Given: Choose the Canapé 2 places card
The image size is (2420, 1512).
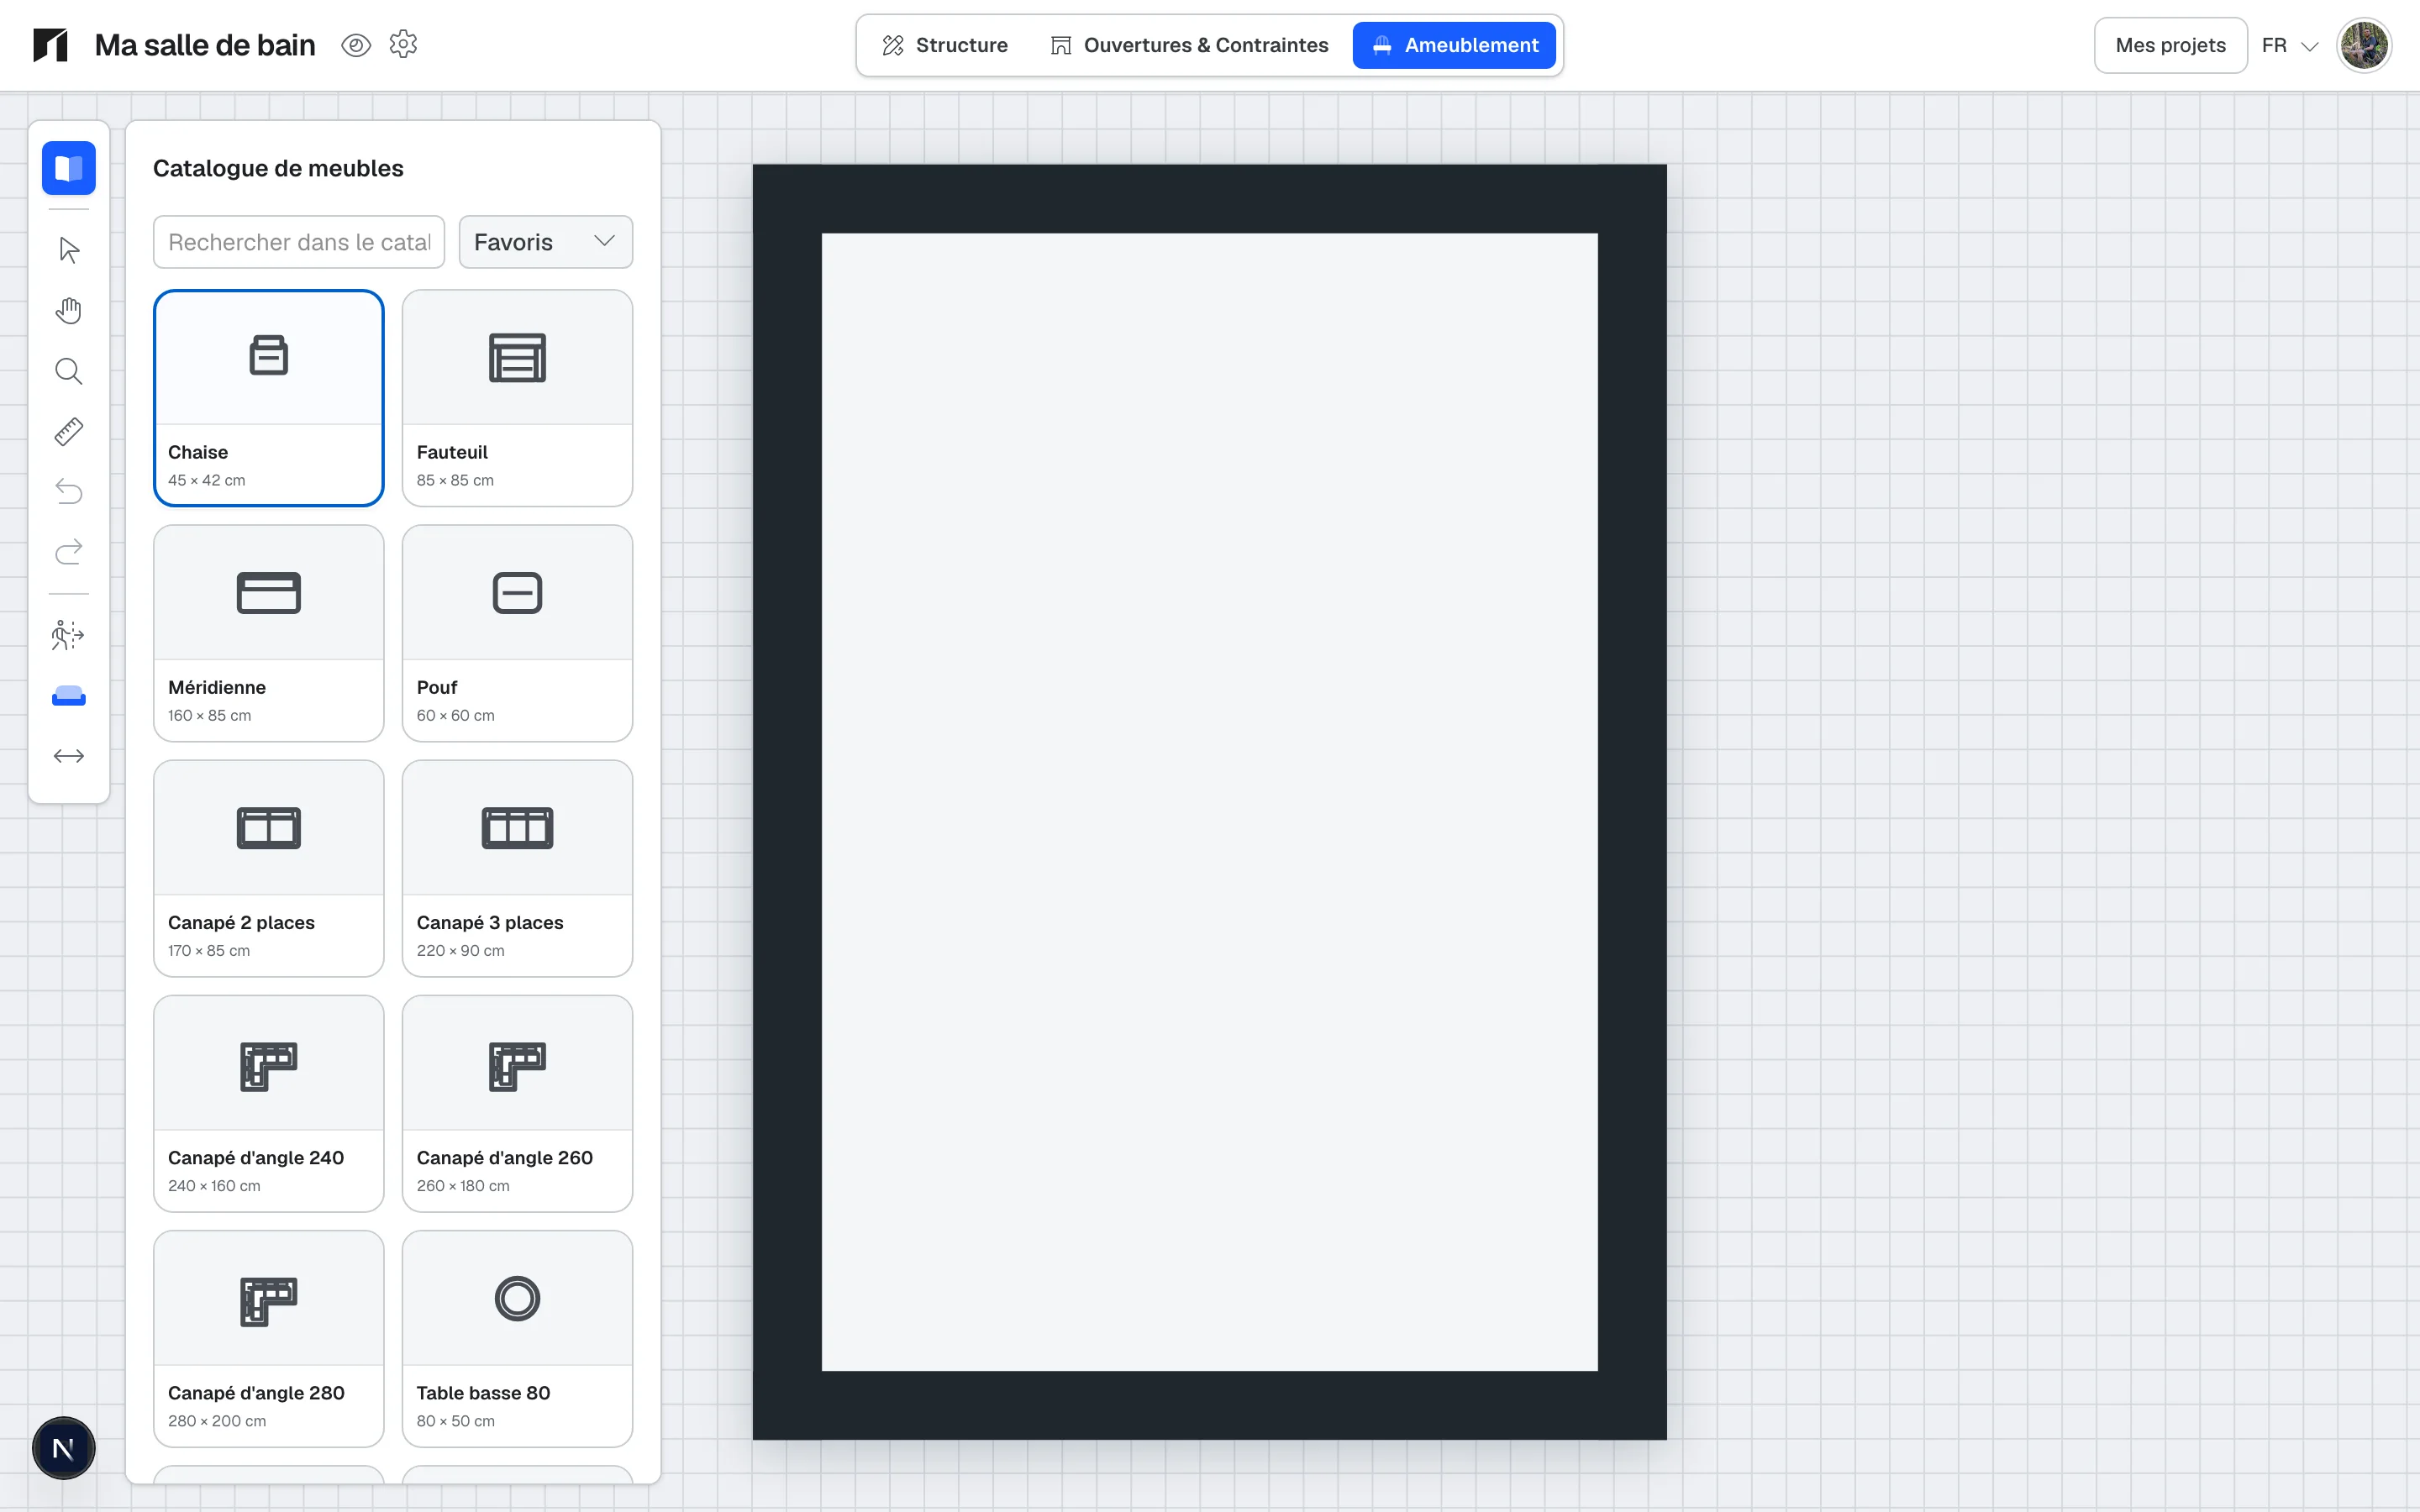Looking at the screenshot, I should [269, 868].
